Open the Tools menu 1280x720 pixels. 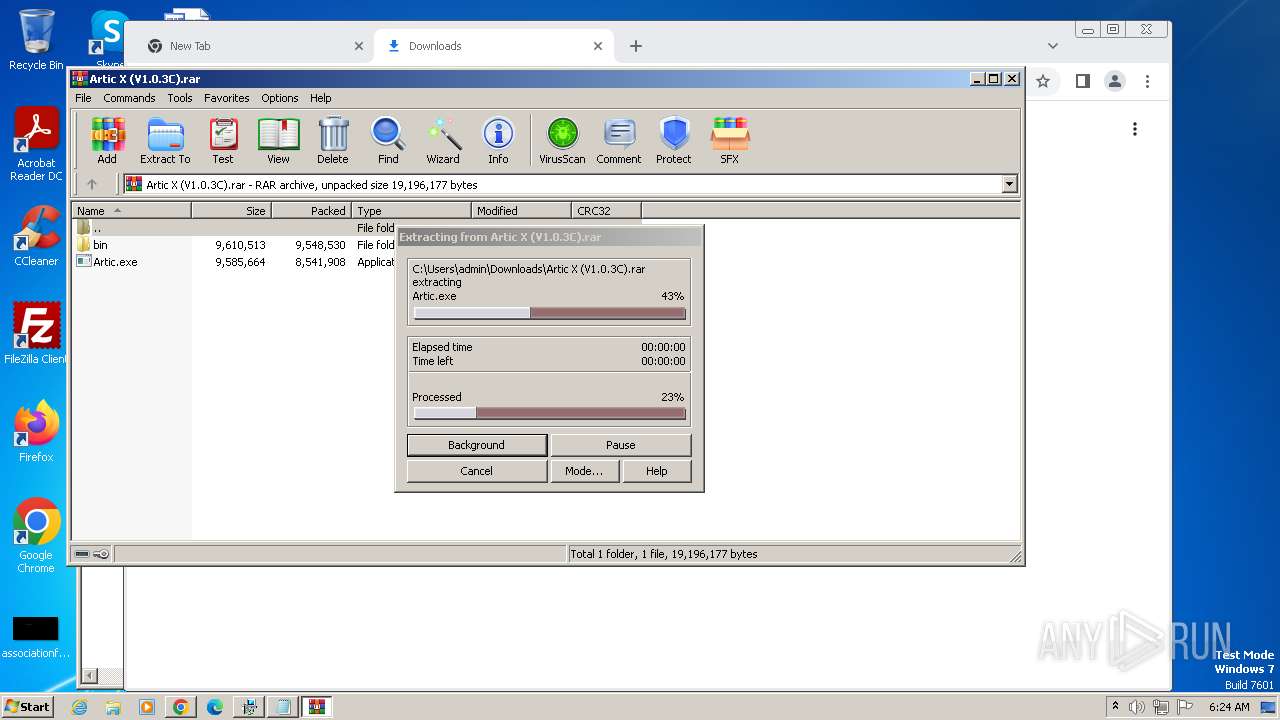pos(180,98)
